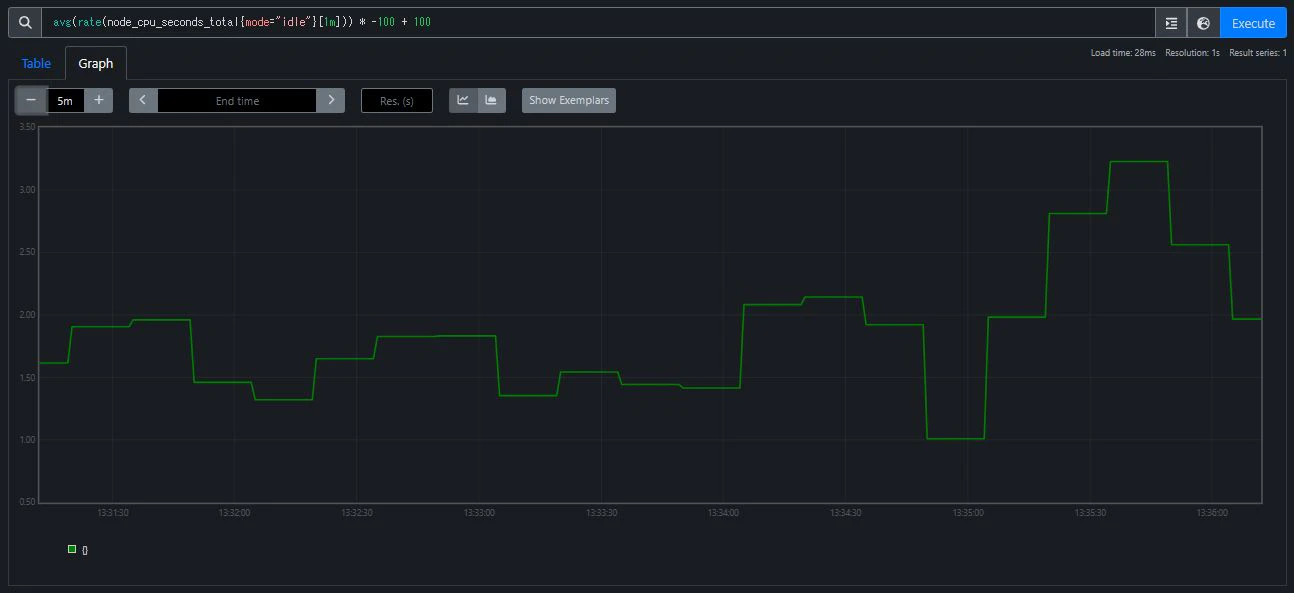1294x593 pixels.
Task: Click the 2.00 y-axis label
Action: tap(27, 315)
